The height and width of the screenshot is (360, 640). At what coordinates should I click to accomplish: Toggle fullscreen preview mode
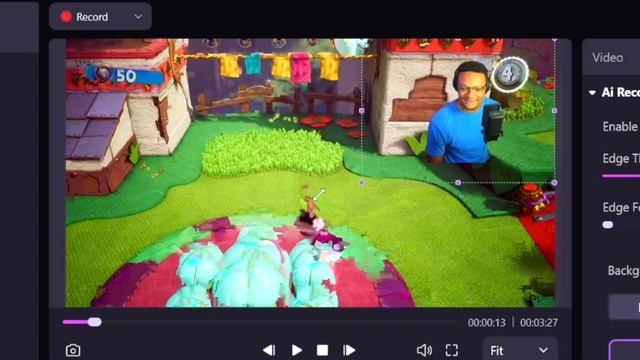pos(451,350)
